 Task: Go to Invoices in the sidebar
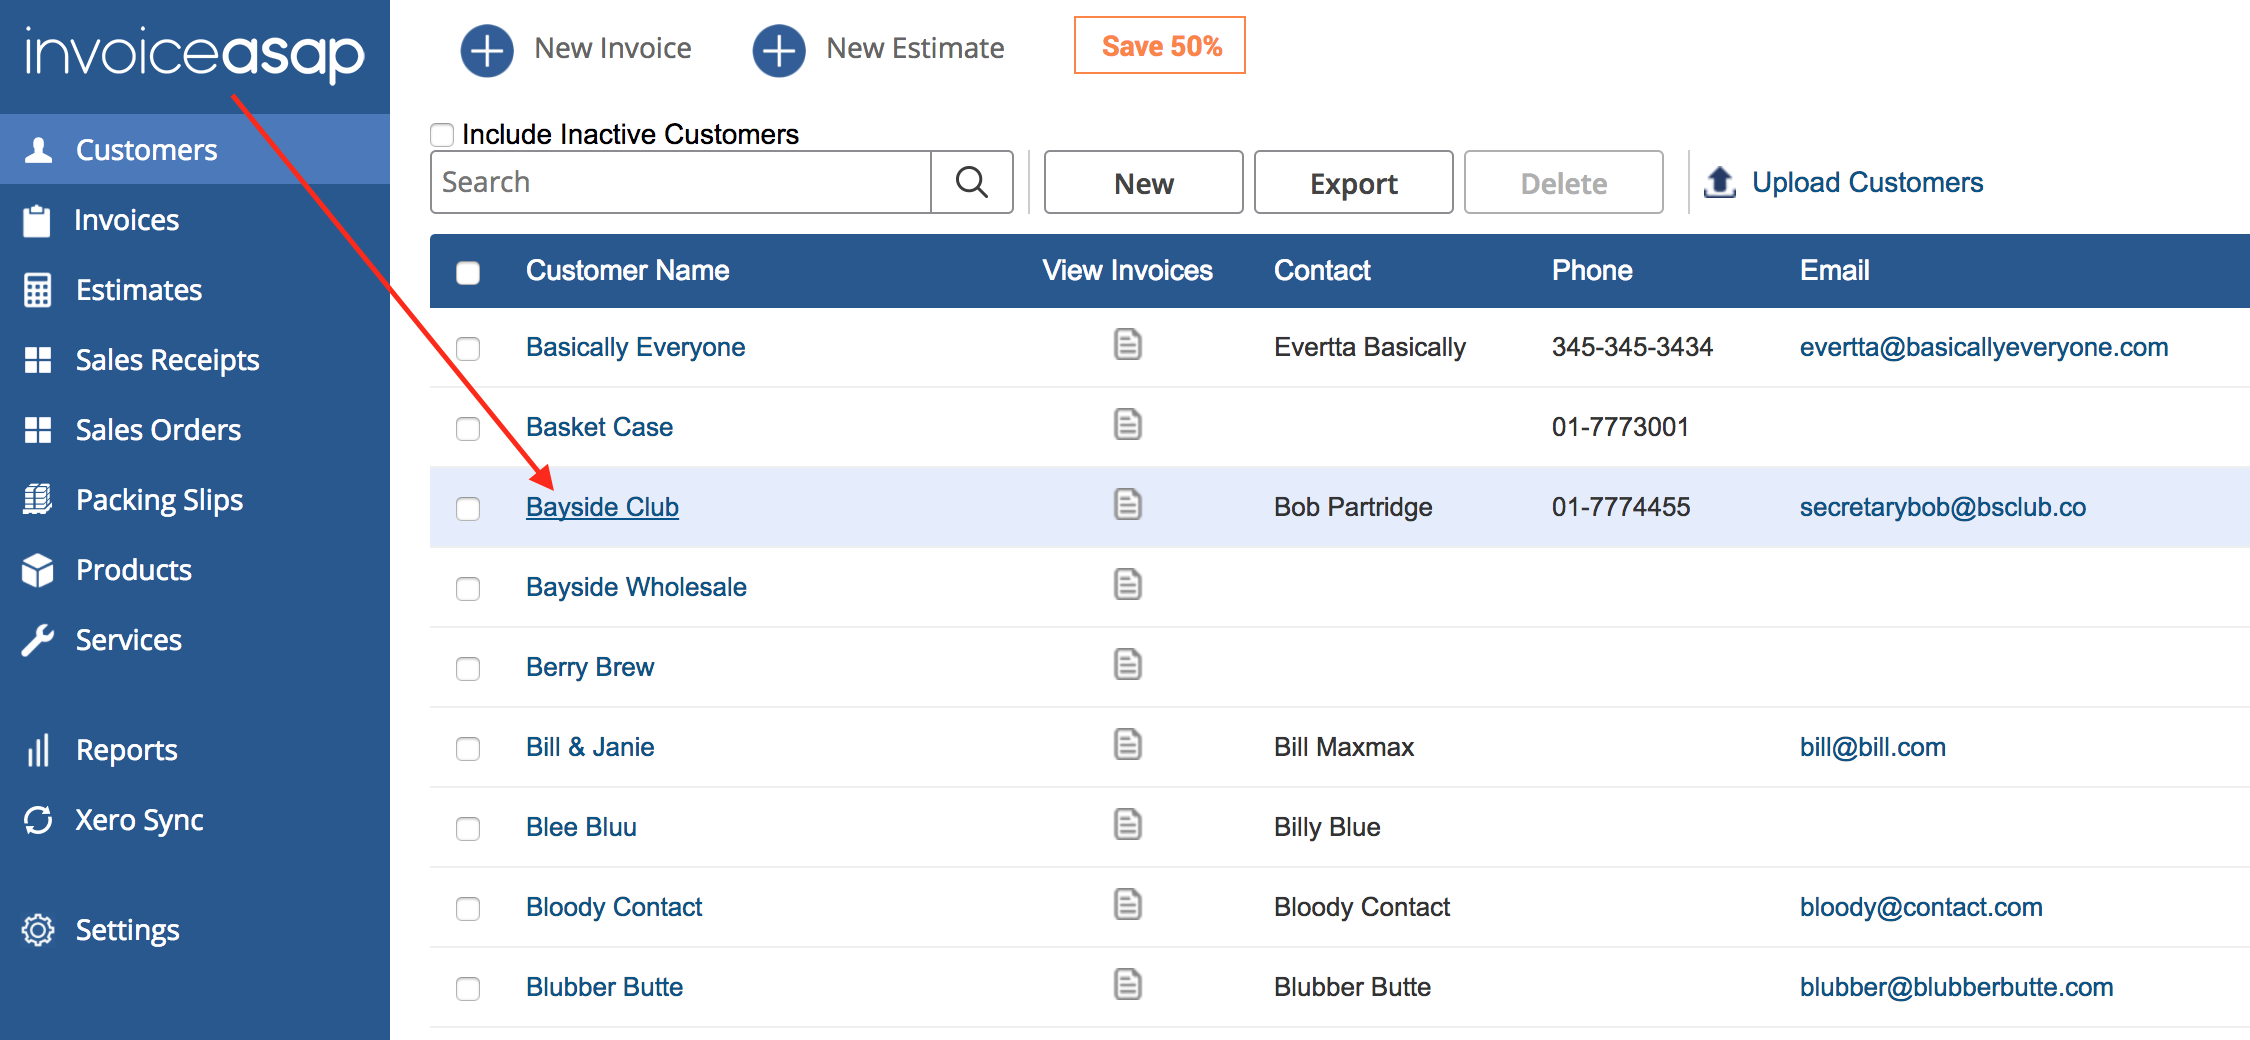coord(195,220)
